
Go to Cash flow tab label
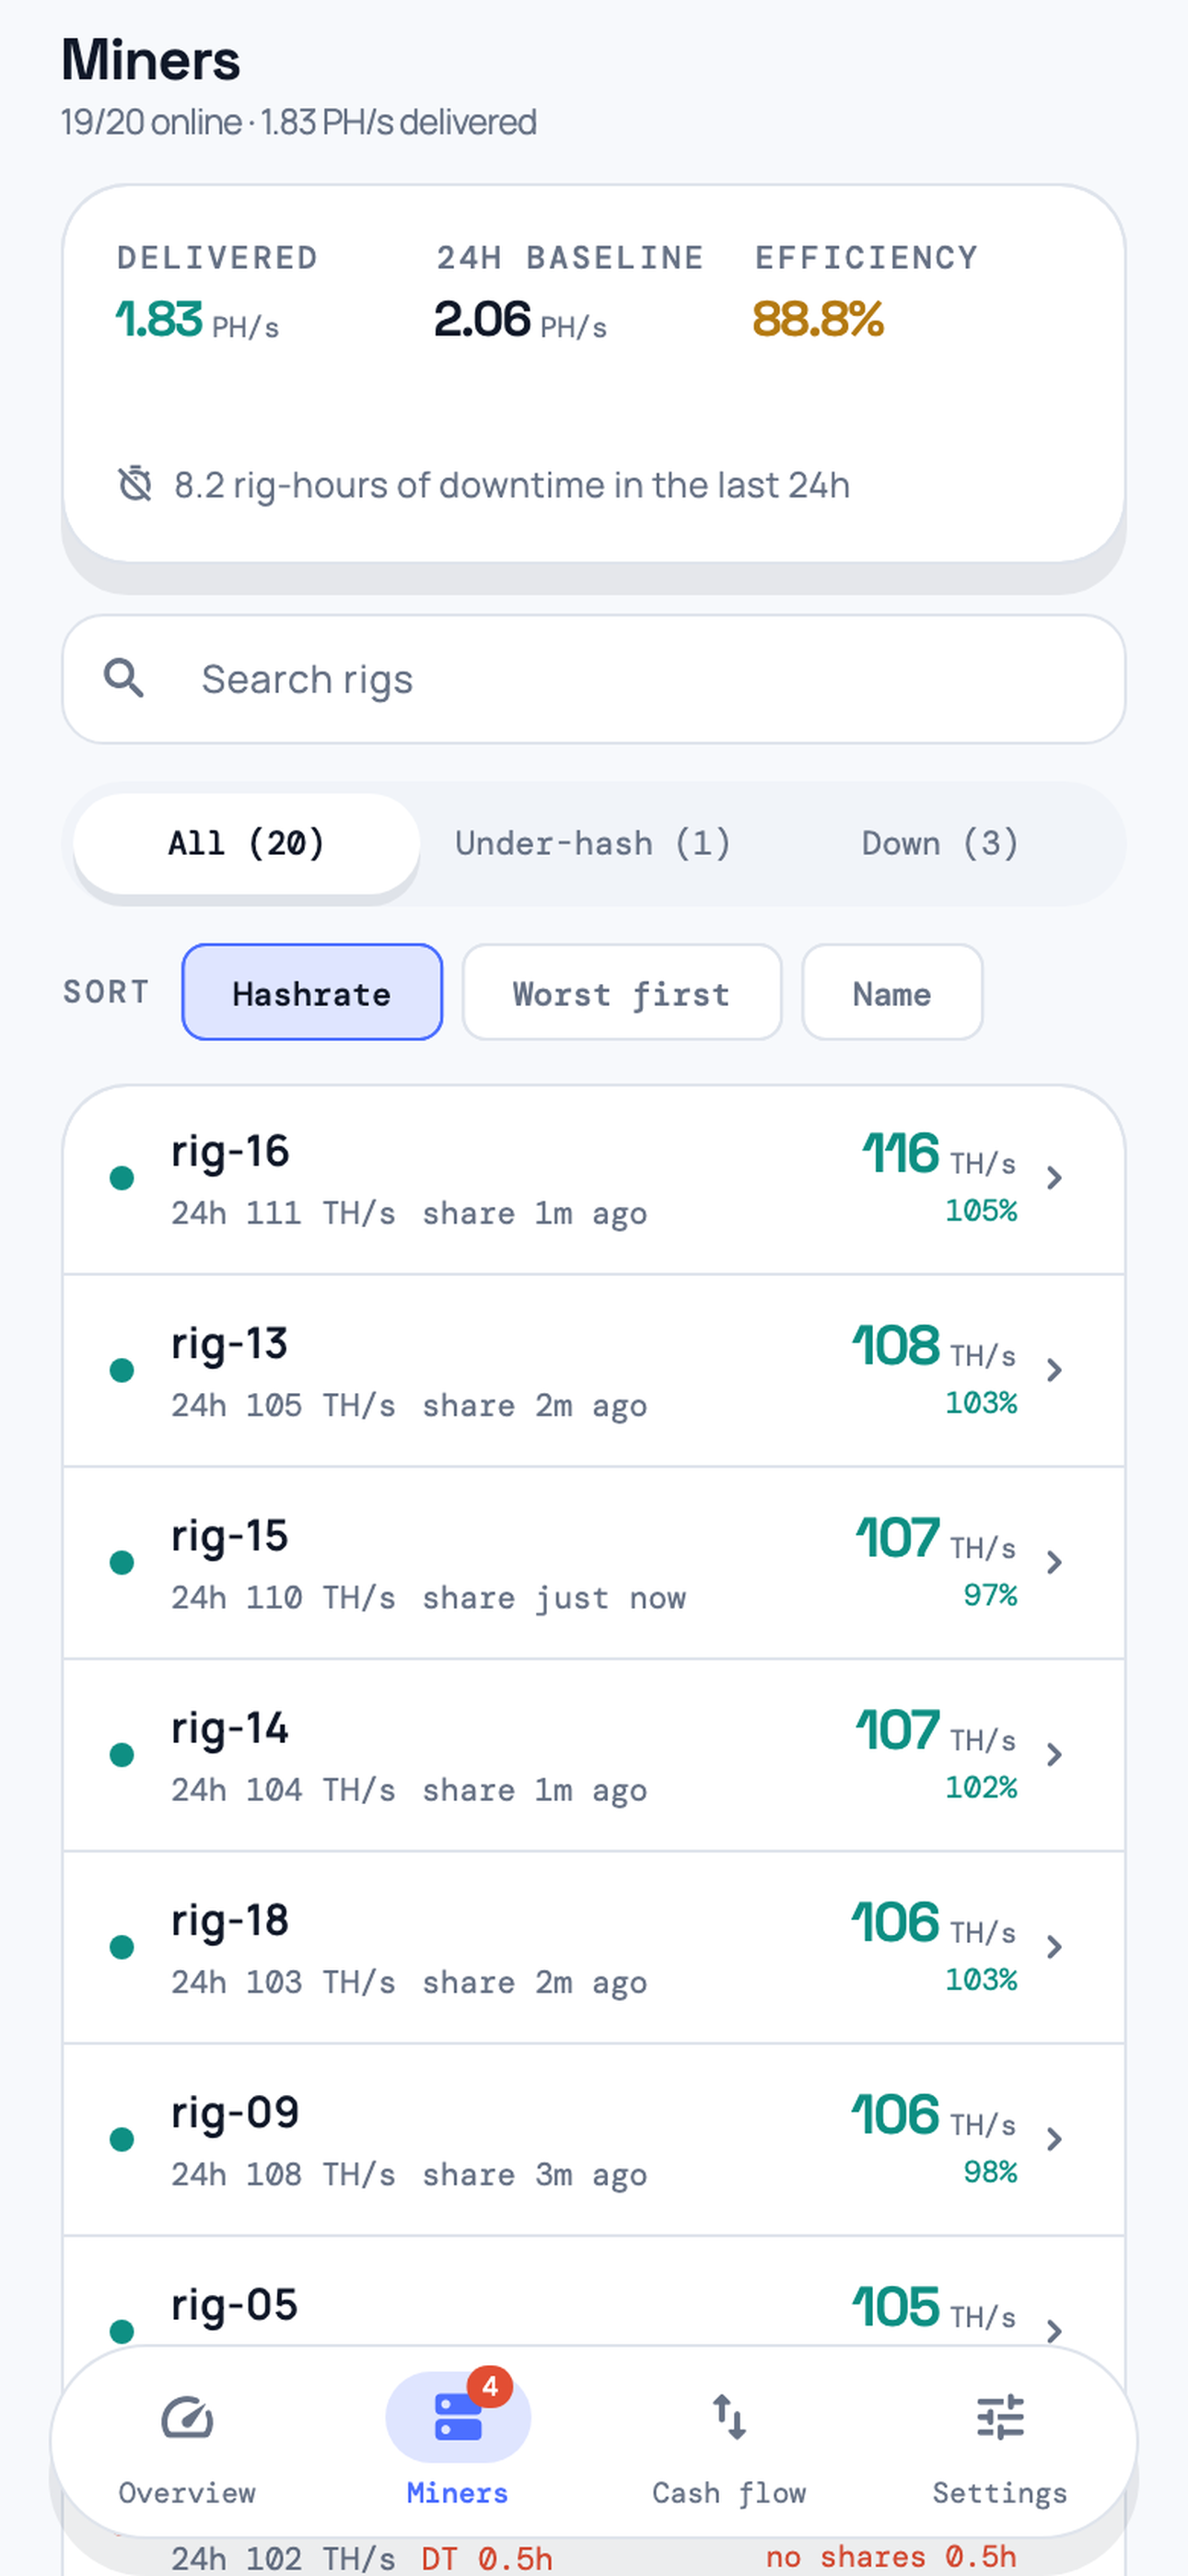click(729, 2492)
